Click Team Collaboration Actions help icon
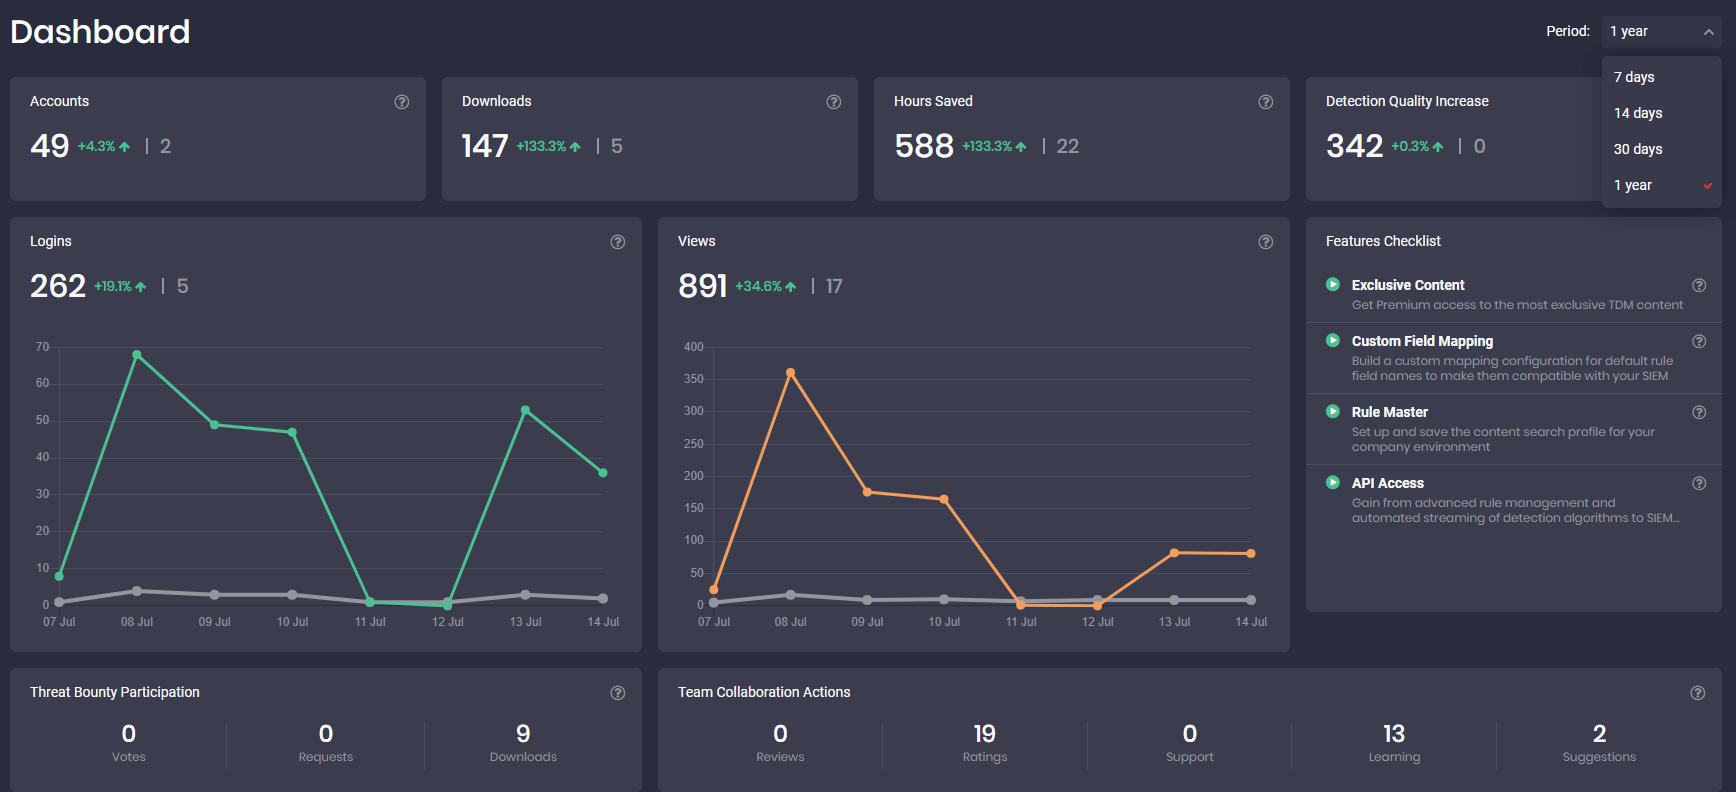The height and width of the screenshot is (792, 1736). (x=1697, y=693)
